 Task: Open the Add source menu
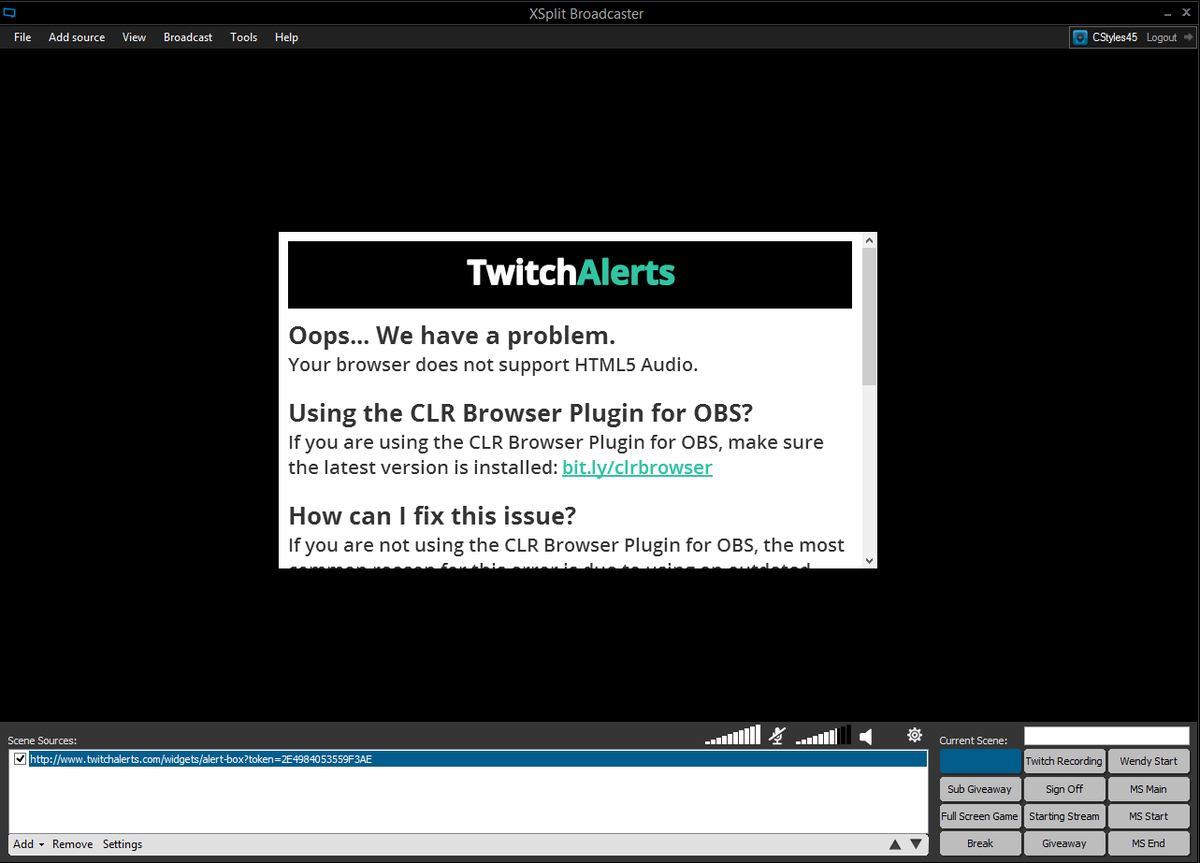coord(77,37)
